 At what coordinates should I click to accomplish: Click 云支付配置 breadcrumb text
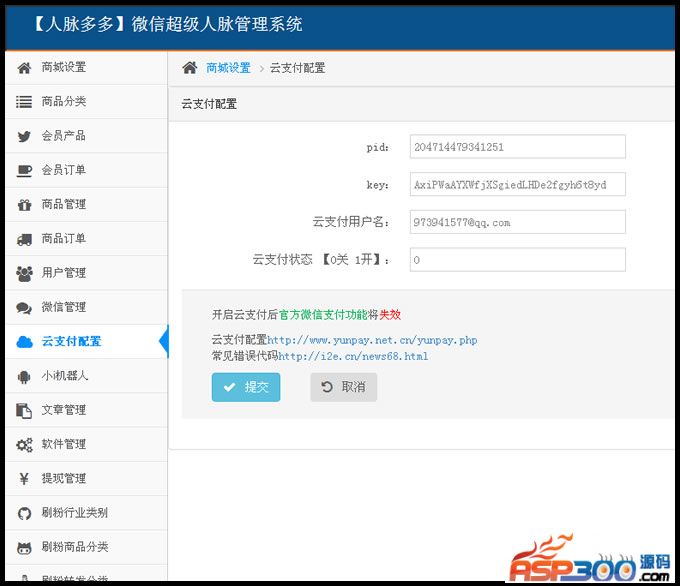click(x=298, y=68)
